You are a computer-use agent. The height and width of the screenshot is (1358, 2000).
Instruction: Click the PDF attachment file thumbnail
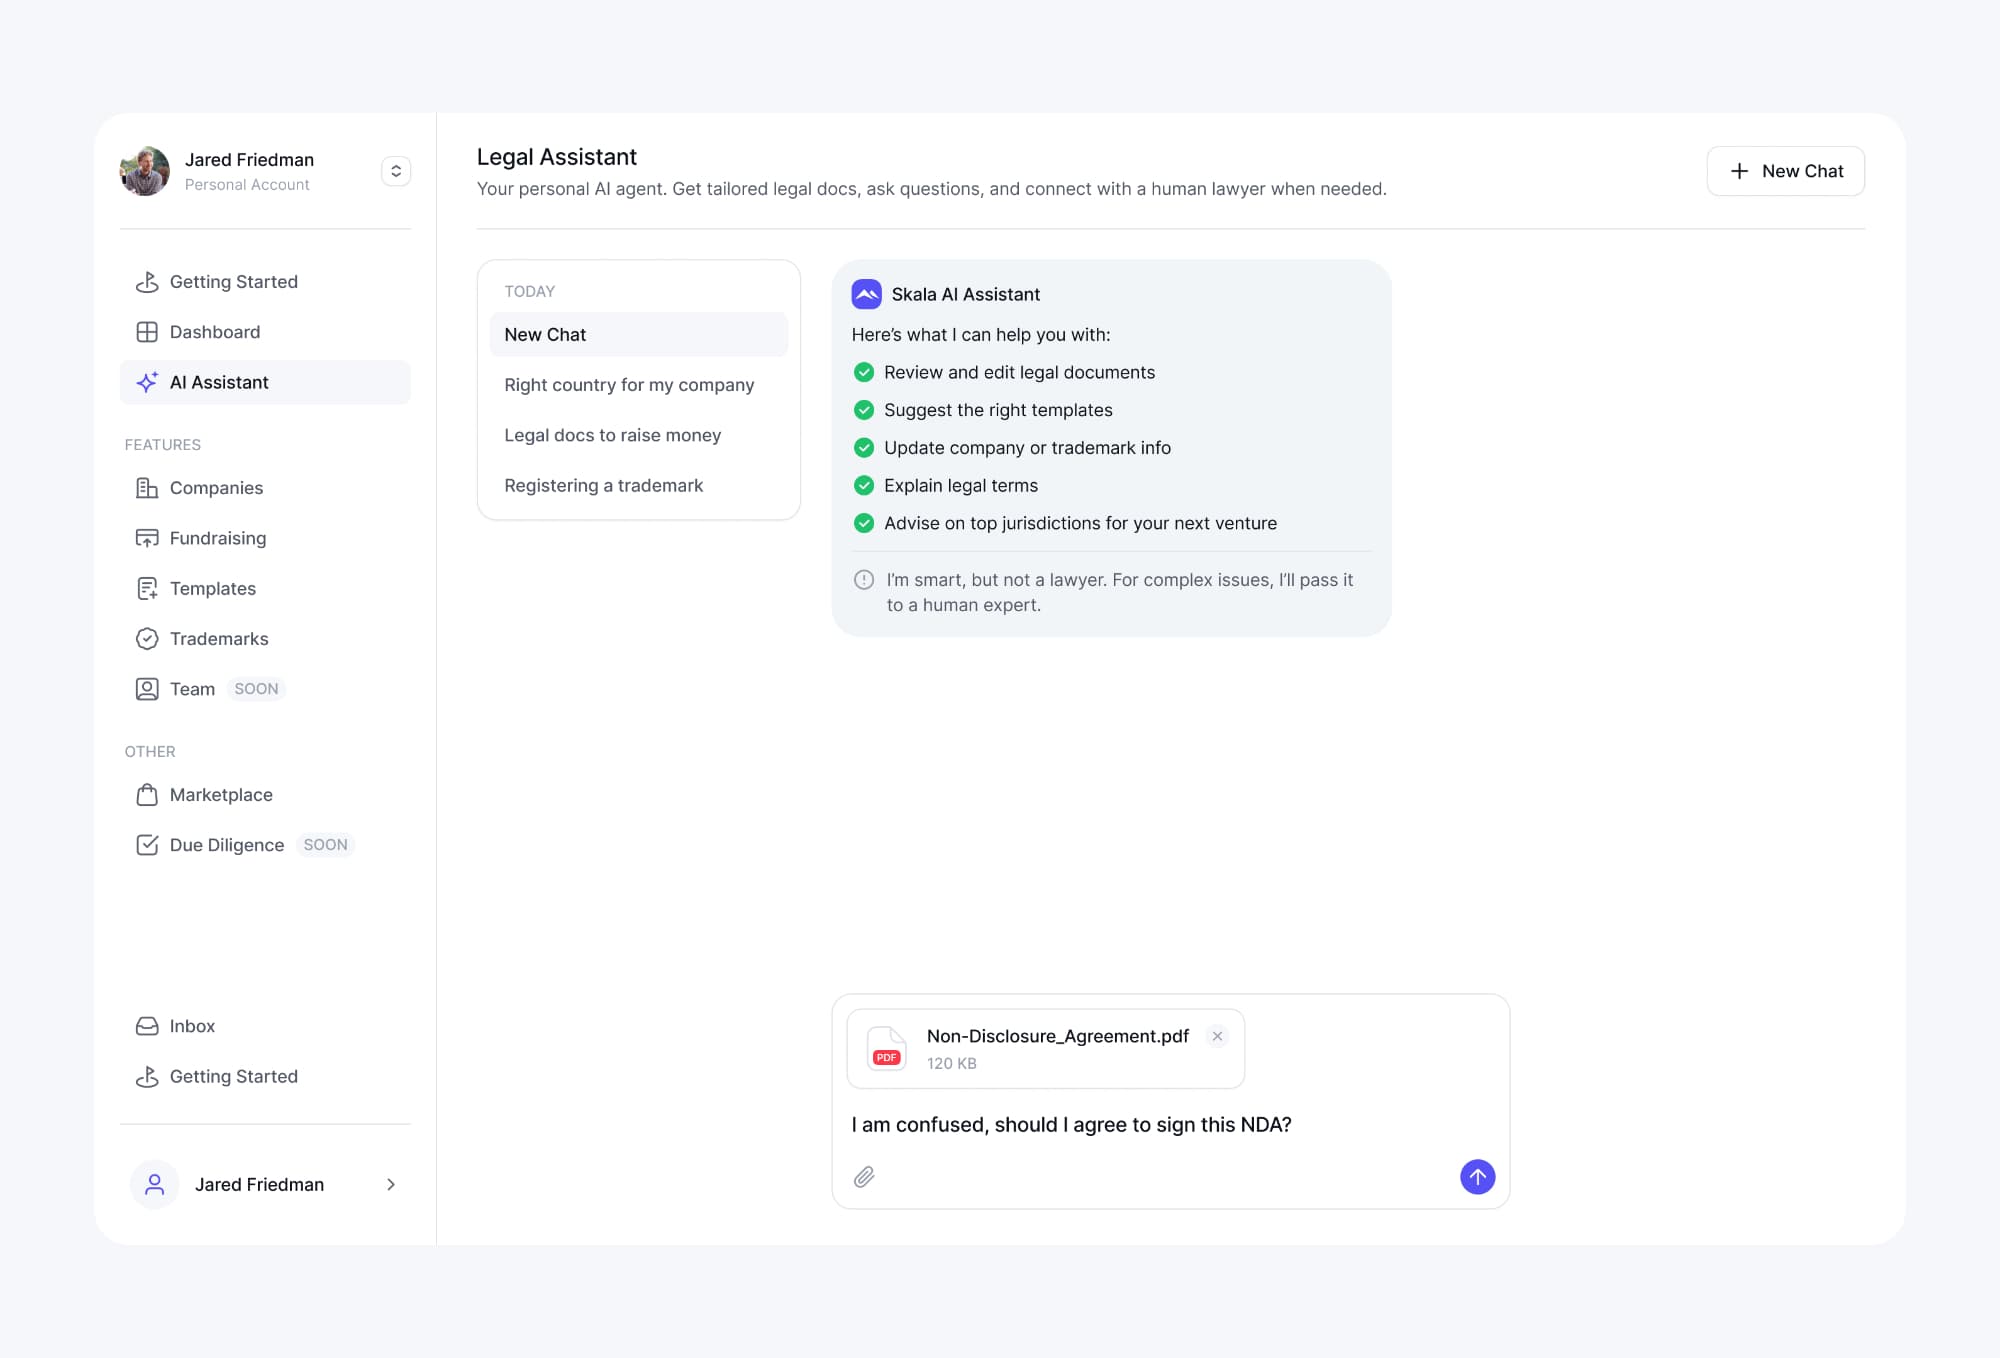[886, 1048]
